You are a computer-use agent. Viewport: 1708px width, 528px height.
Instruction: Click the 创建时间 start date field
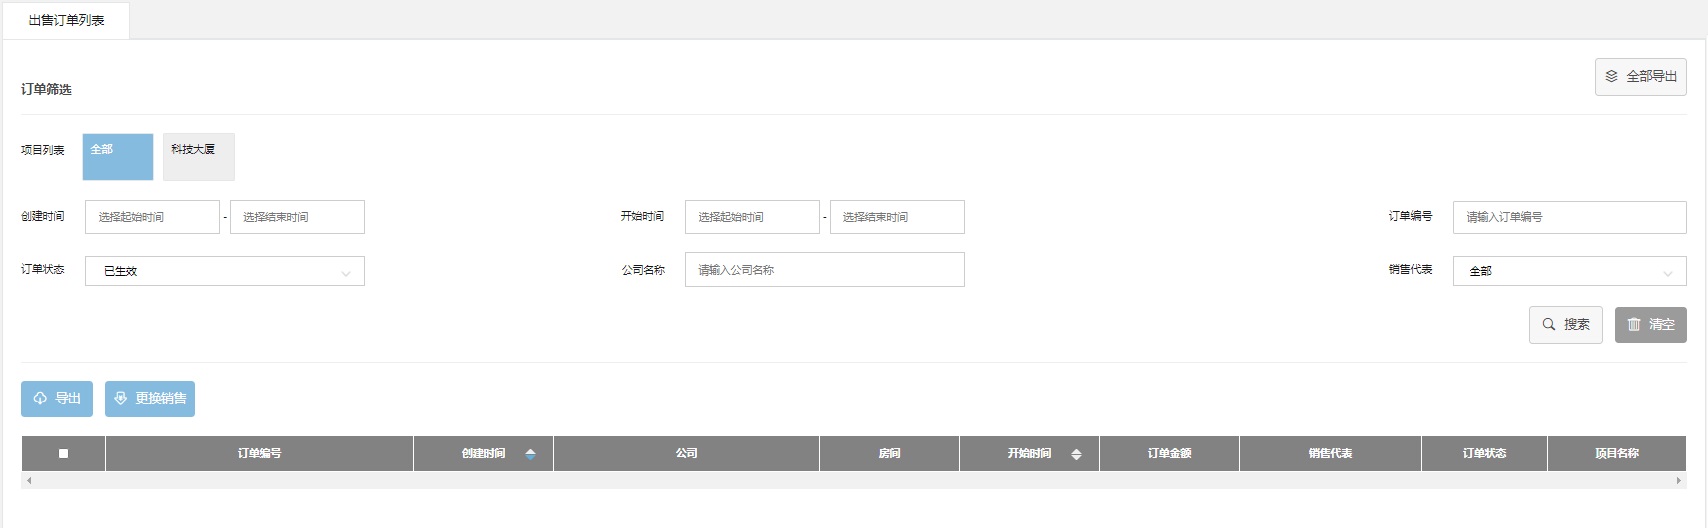pos(152,217)
